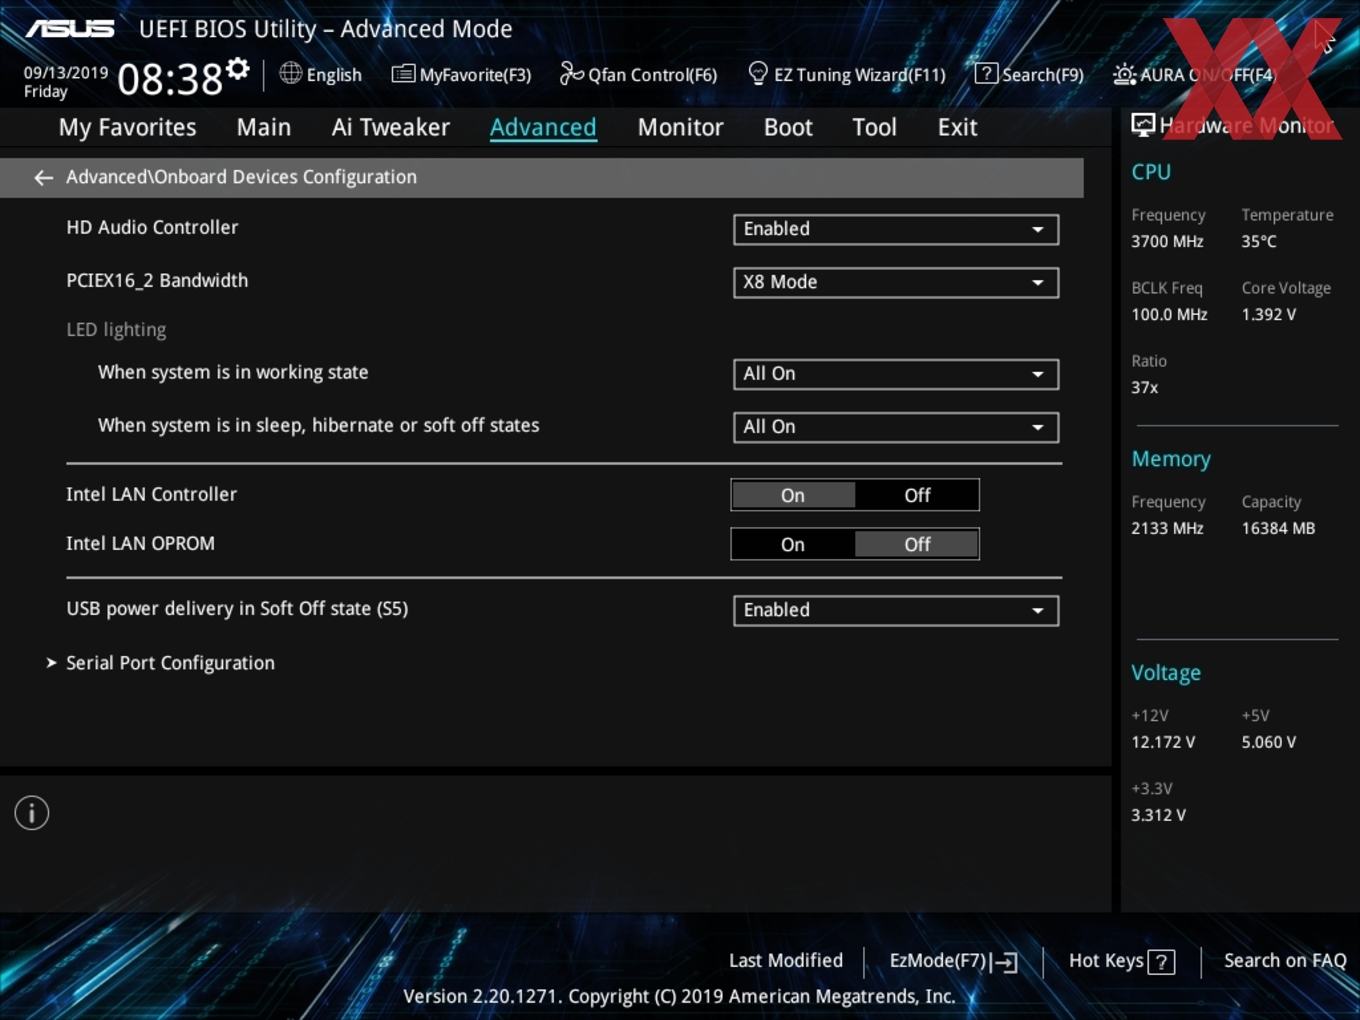
Task: Click the memory capacity value 16384 MB
Action: 1278,528
